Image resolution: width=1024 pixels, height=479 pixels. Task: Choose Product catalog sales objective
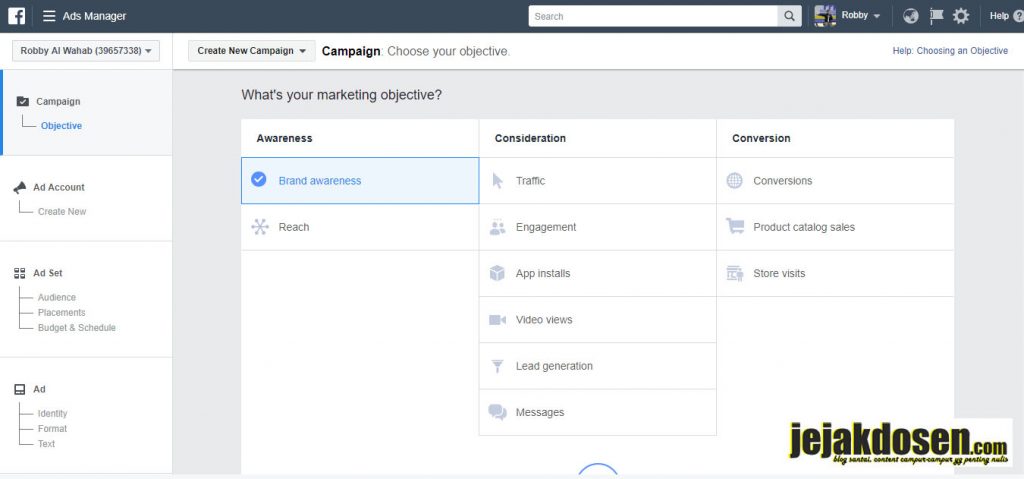[x=835, y=227]
